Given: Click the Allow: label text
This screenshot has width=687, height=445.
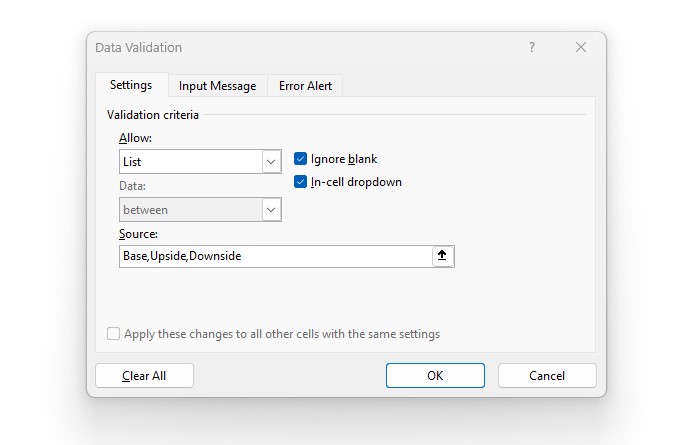Looking at the screenshot, I should click(x=135, y=137).
